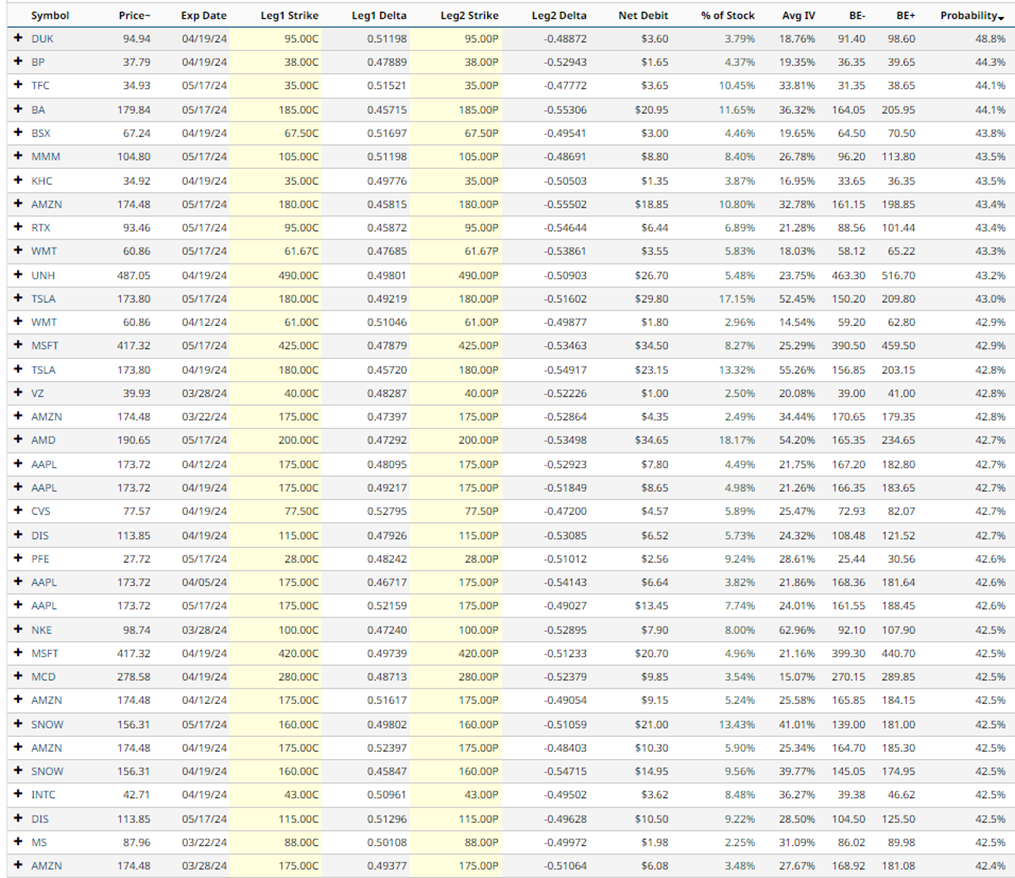Image resolution: width=1015 pixels, height=878 pixels.
Task: Follow the TFC ticker link
Action: (x=40, y=85)
